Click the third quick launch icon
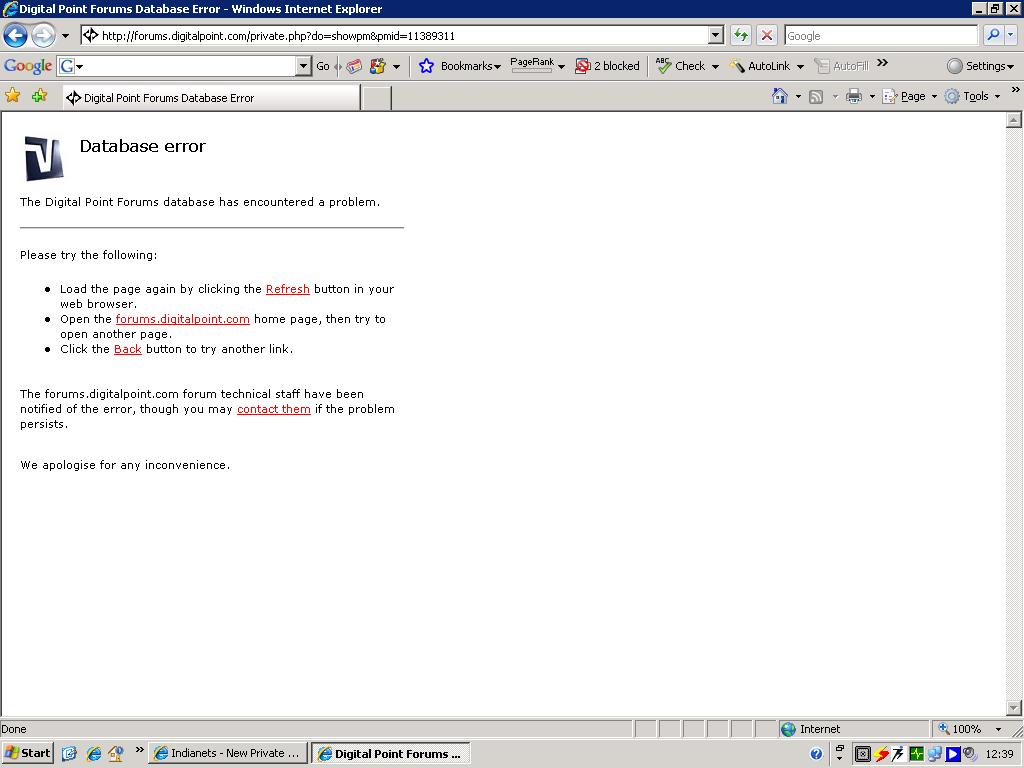 (116, 754)
